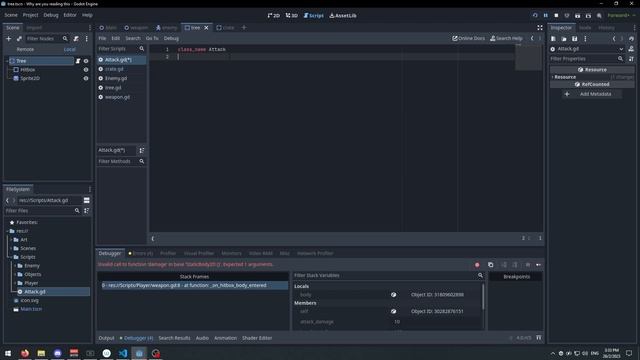The image size is (640, 360).
Task: Enable Movie Maker mode
Action: point(599,16)
